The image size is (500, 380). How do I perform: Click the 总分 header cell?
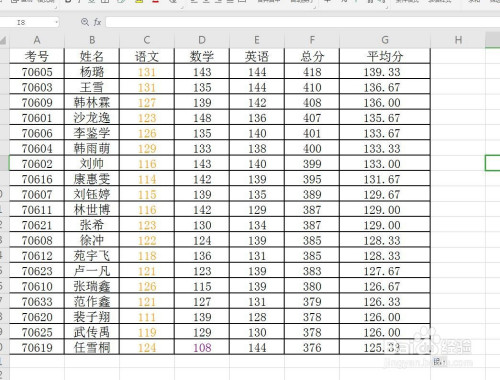tap(312, 56)
